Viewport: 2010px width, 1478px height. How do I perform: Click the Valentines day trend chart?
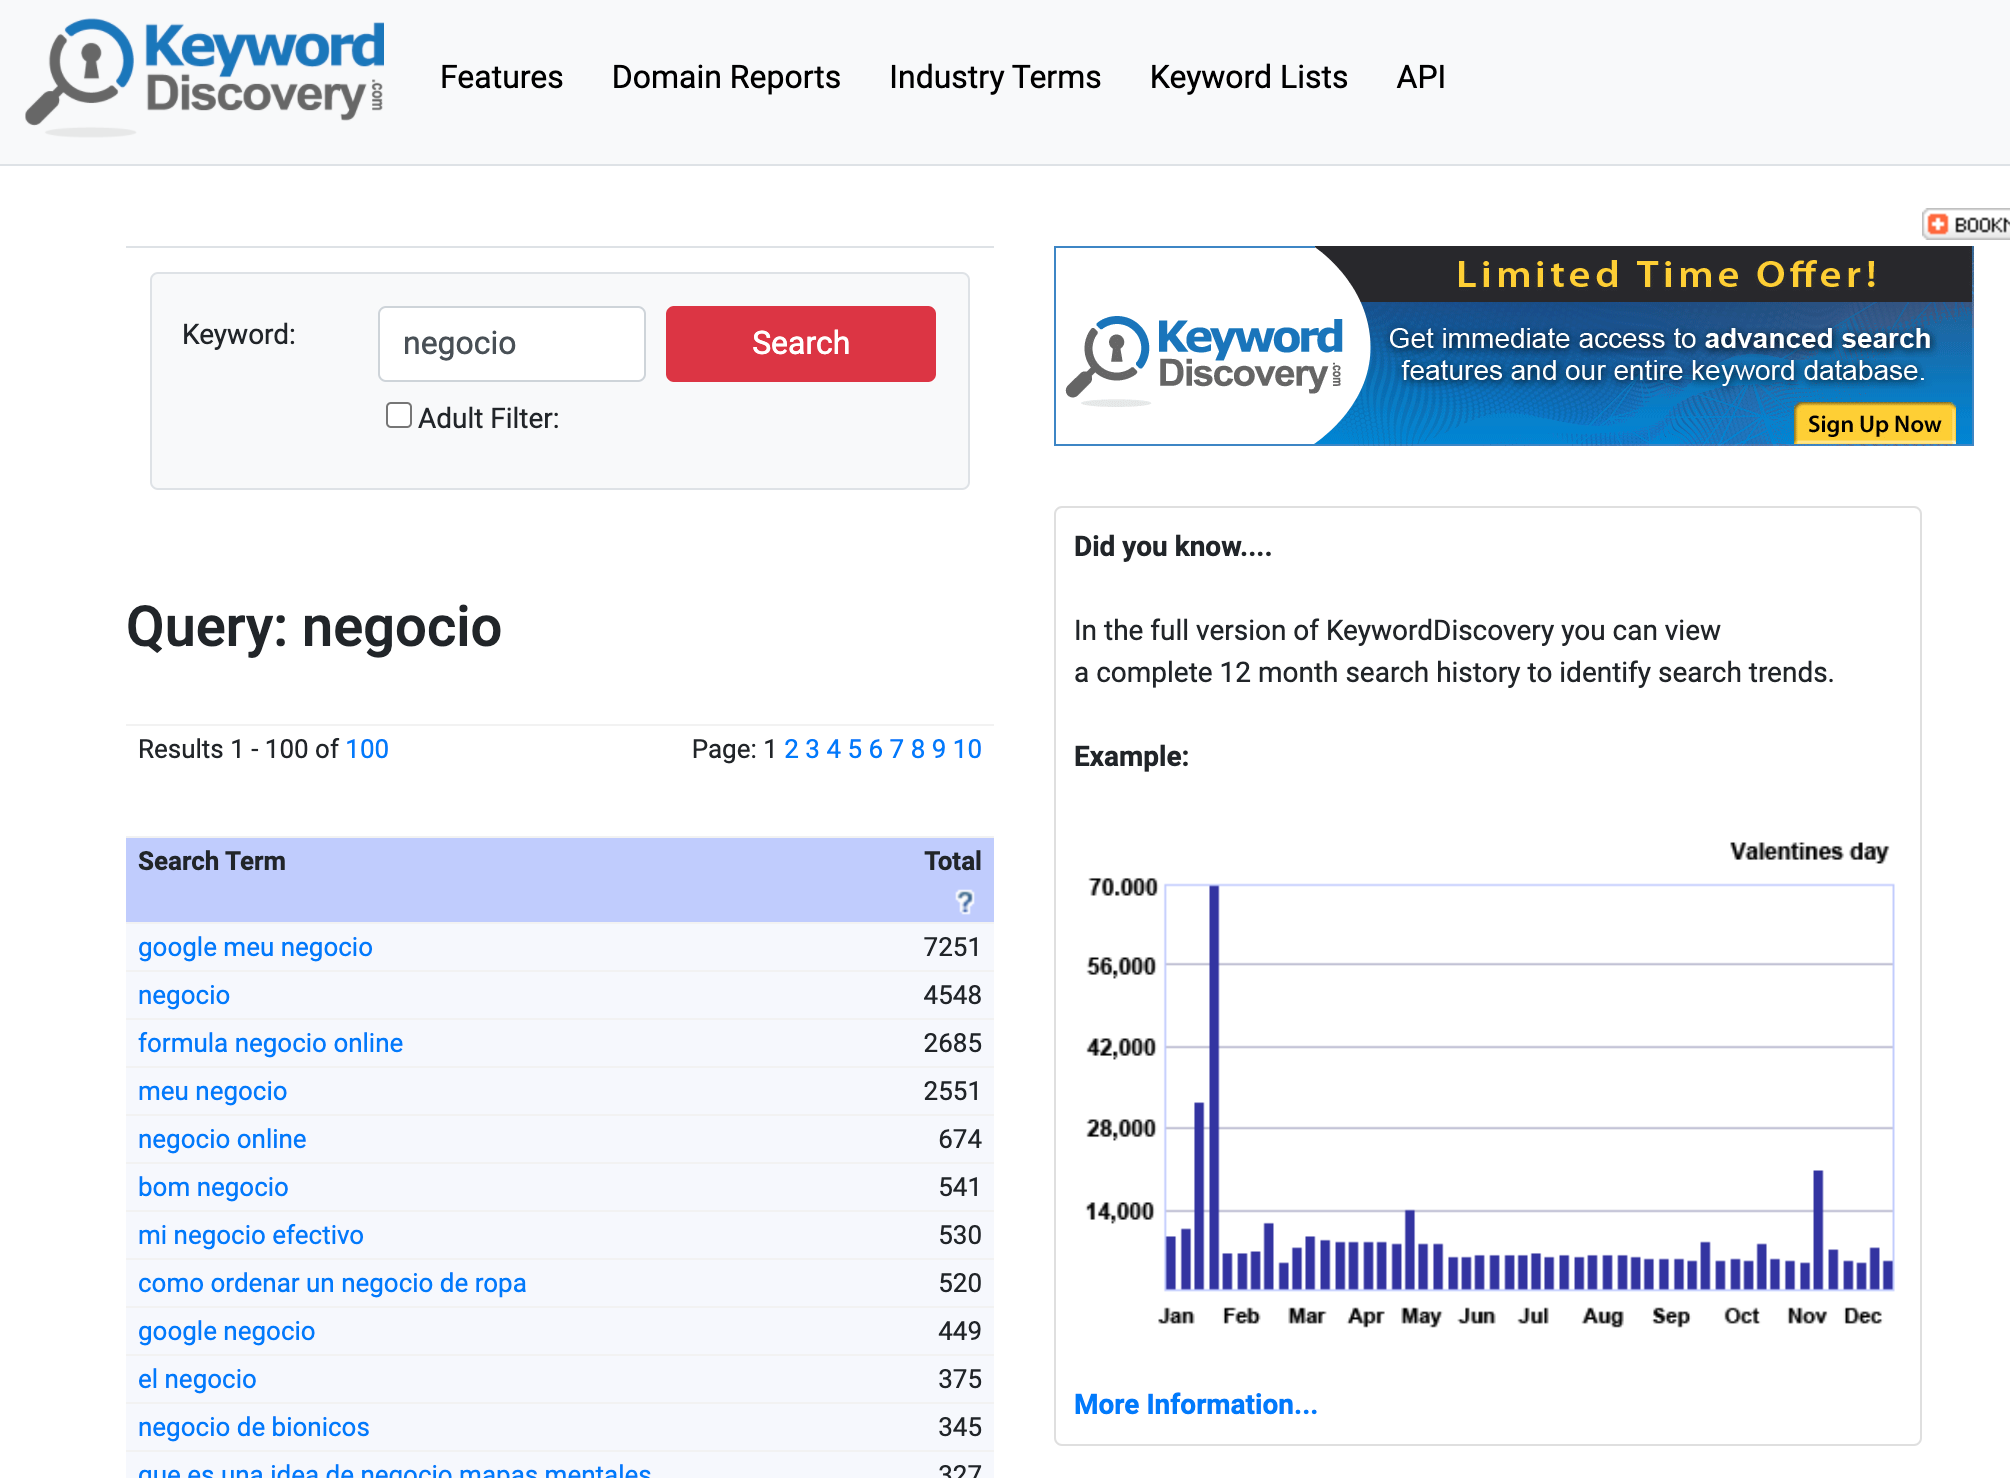[1489, 1083]
